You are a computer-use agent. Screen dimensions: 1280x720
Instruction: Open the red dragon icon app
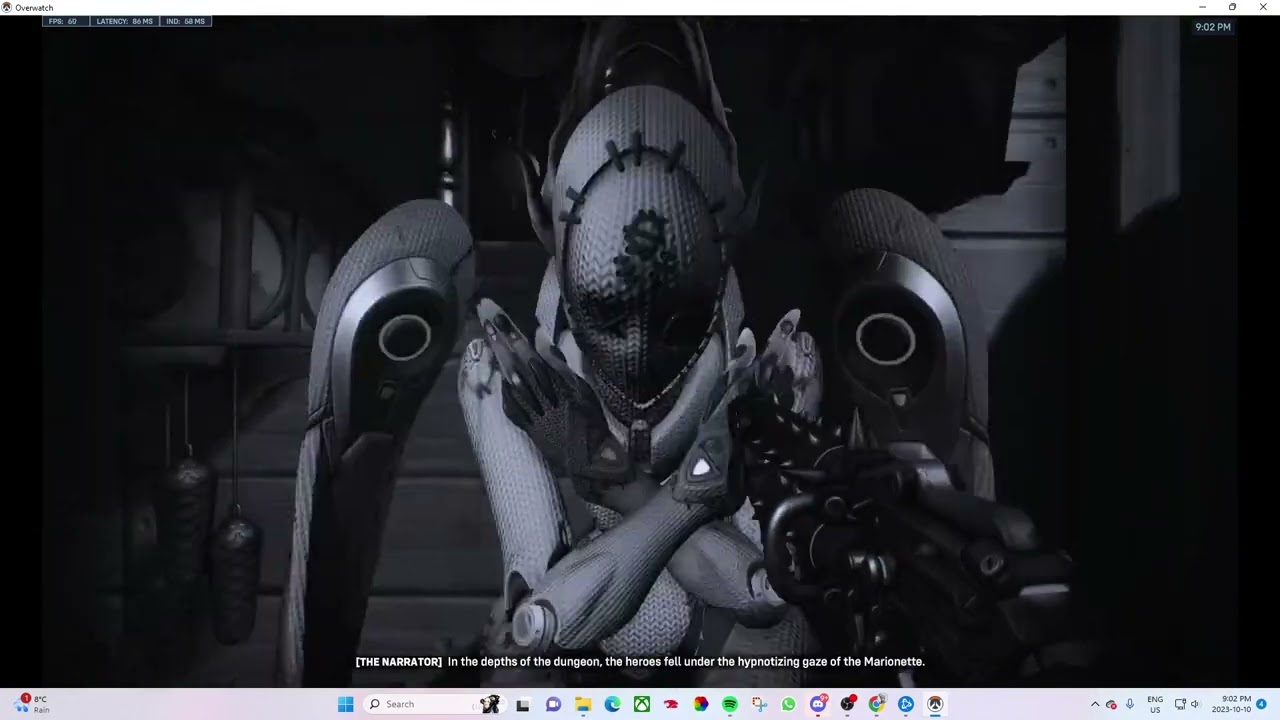(x=671, y=704)
